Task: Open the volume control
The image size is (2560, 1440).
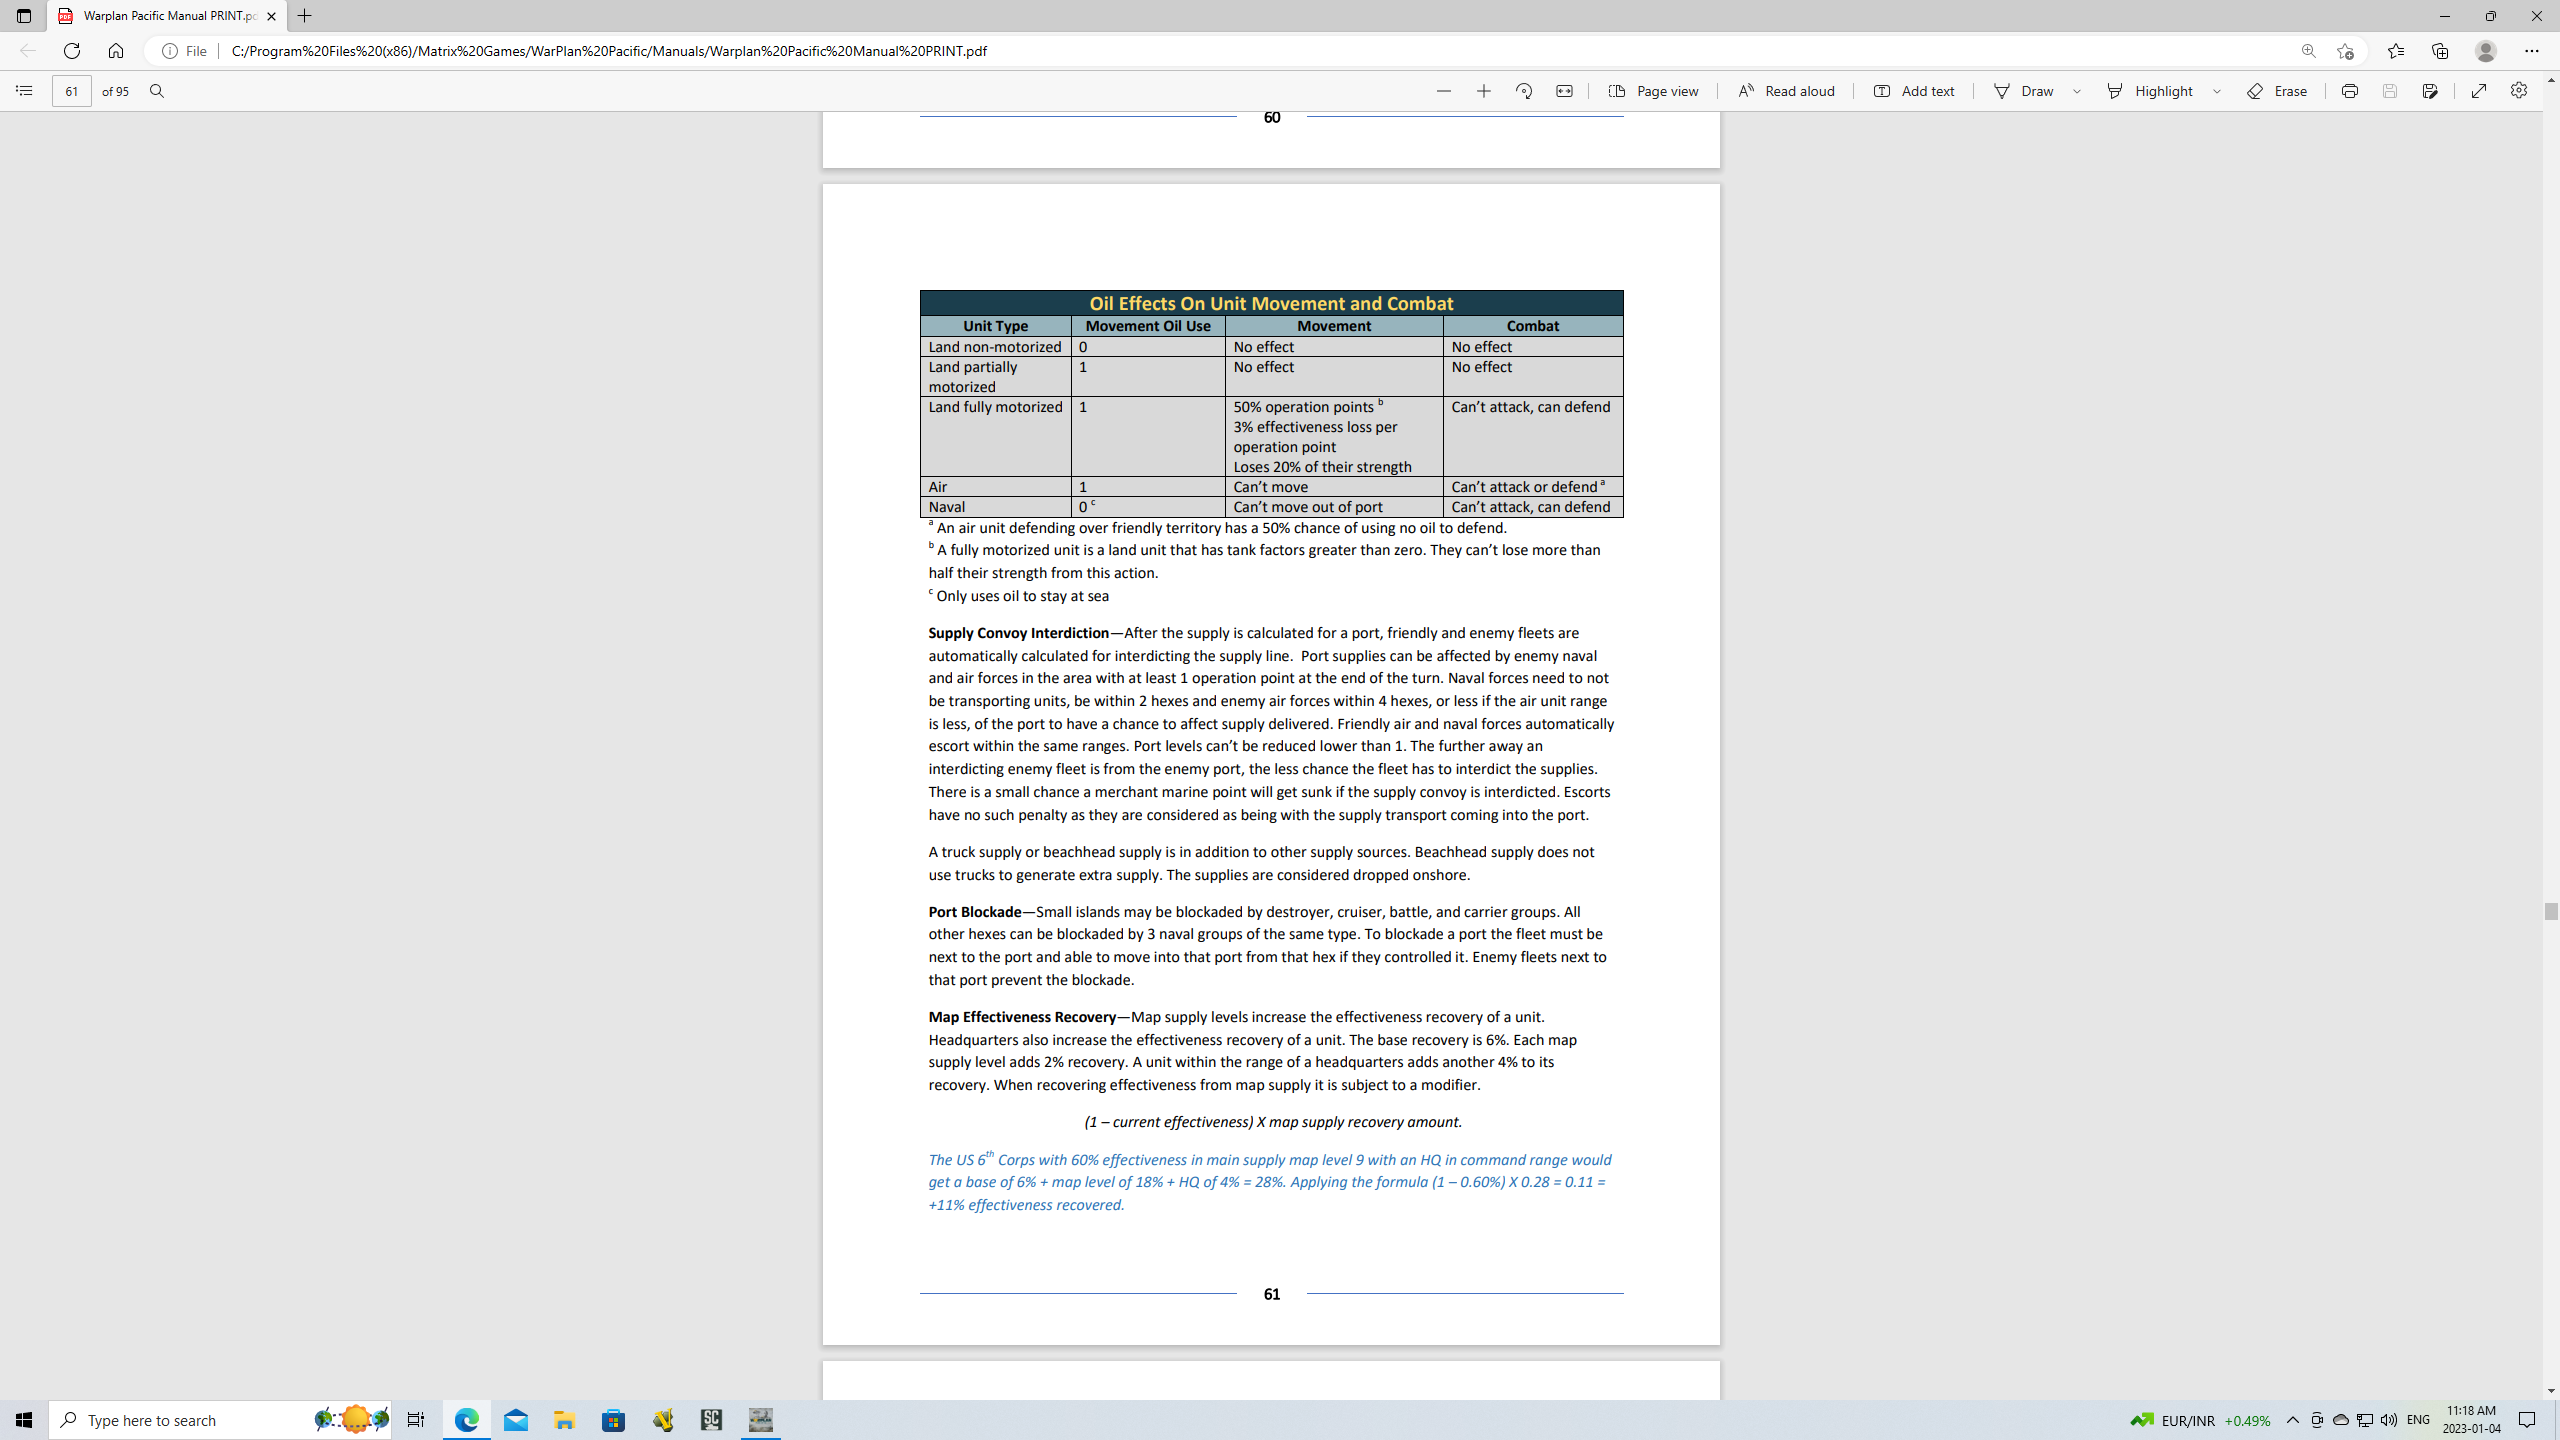Action: click(2389, 1420)
